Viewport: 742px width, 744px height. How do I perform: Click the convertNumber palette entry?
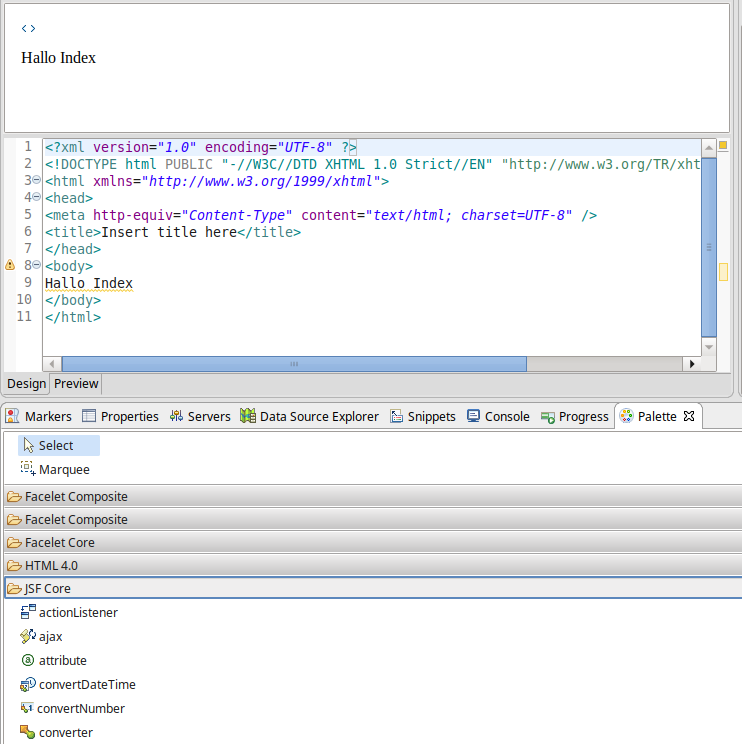pos(81,708)
